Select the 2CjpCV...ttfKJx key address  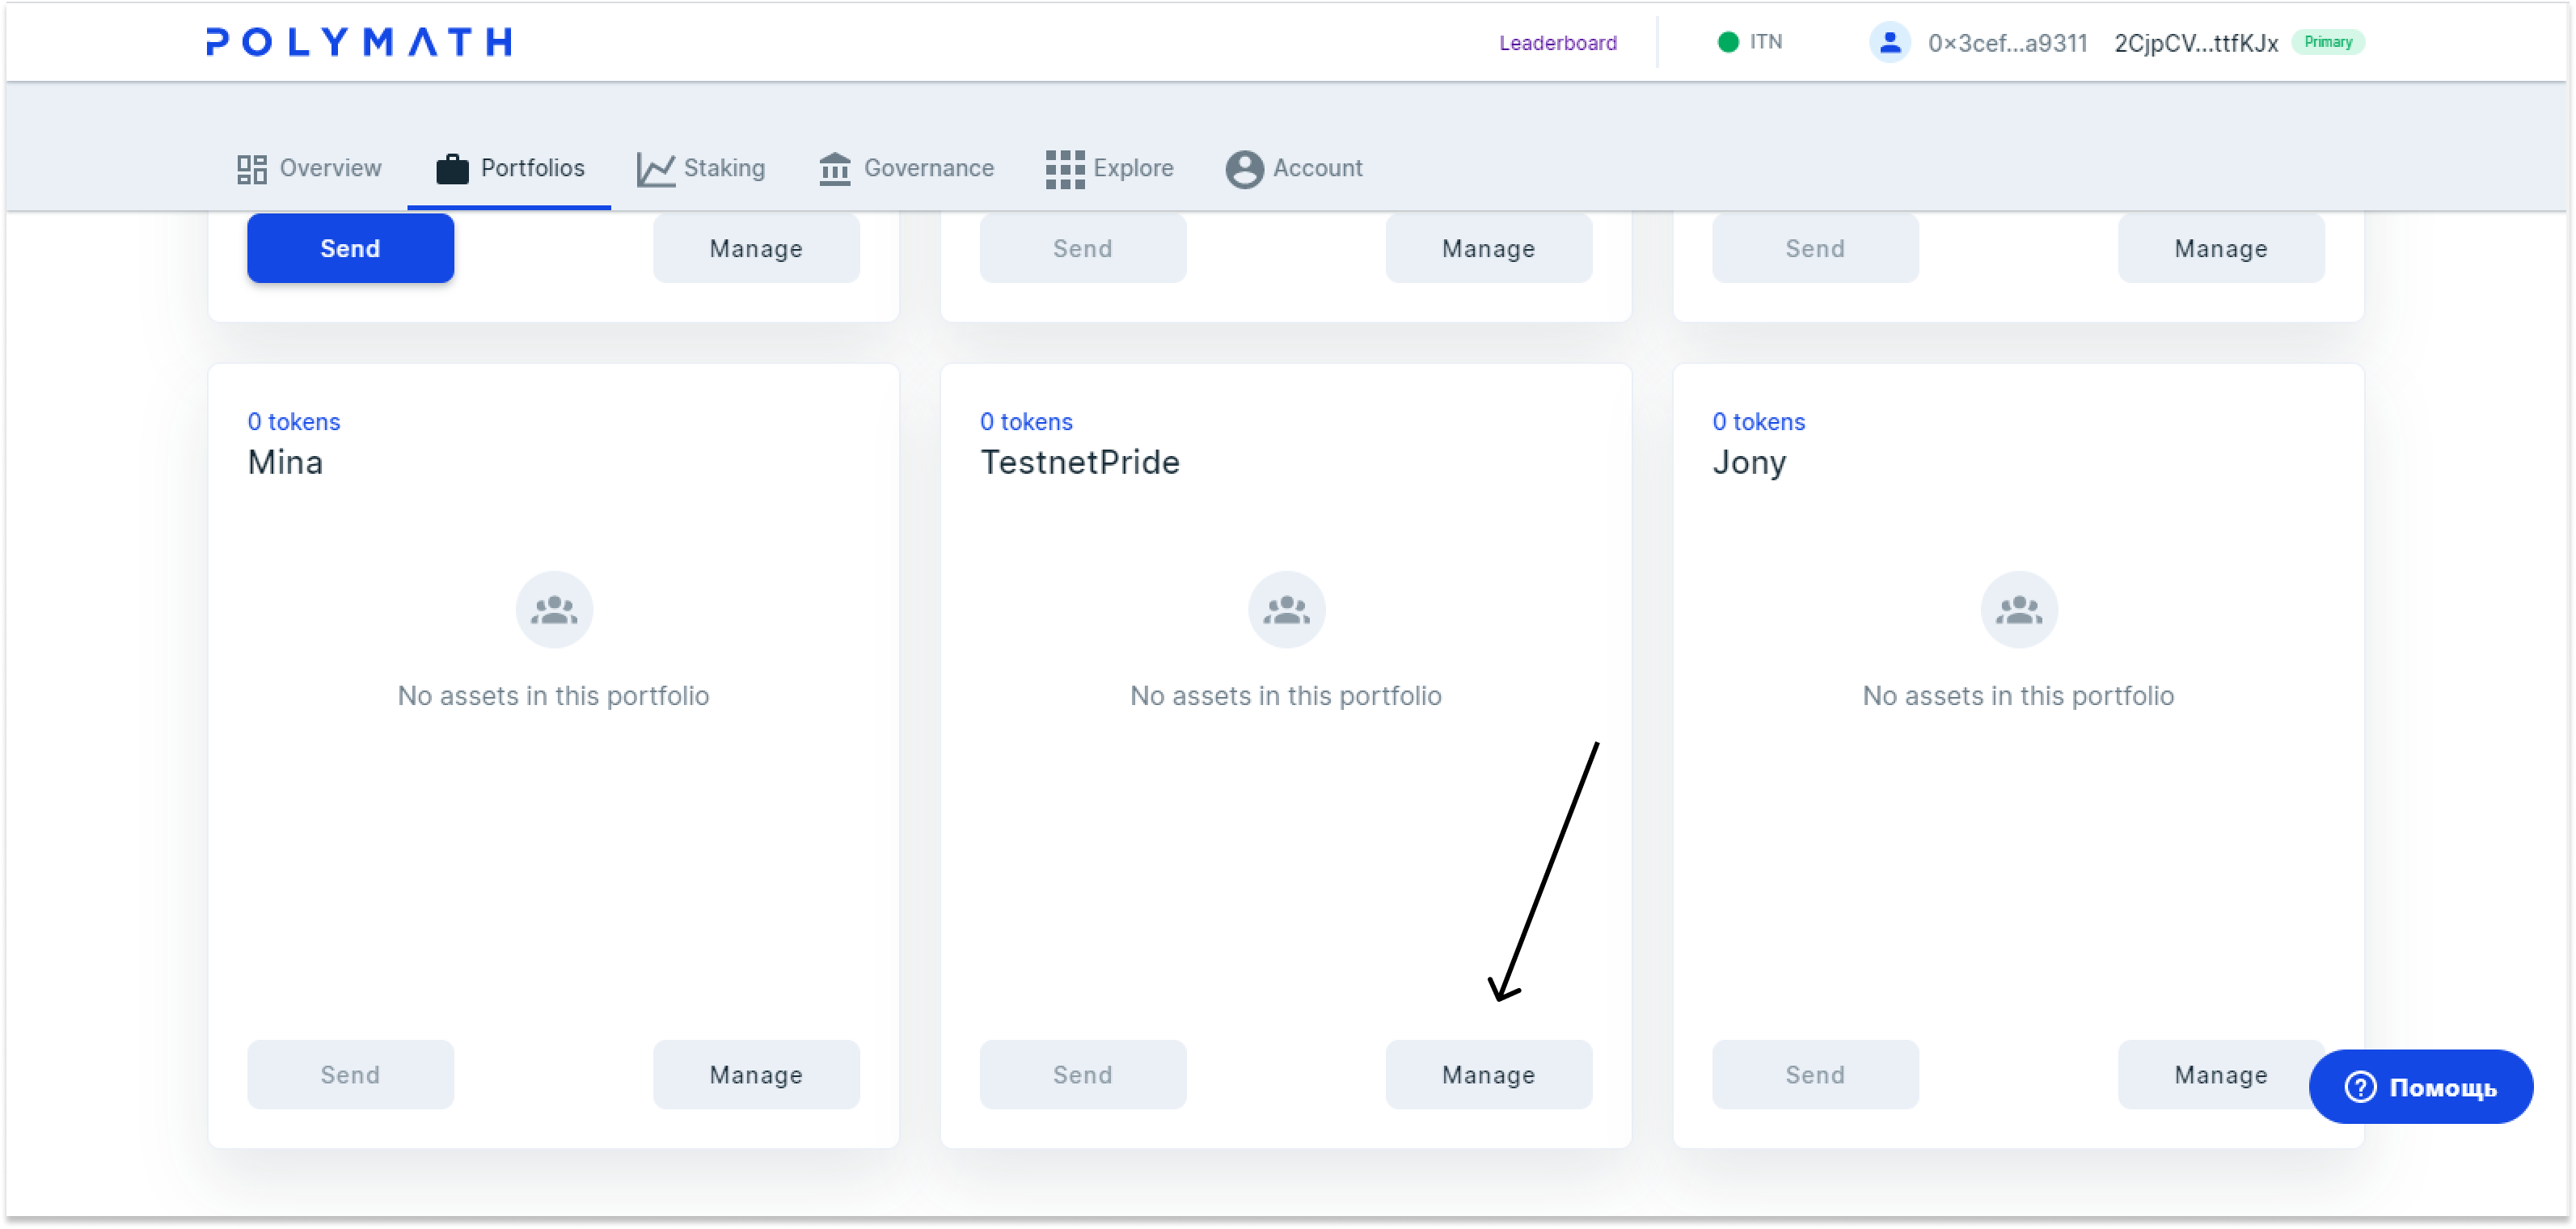tap(2196, 43)
